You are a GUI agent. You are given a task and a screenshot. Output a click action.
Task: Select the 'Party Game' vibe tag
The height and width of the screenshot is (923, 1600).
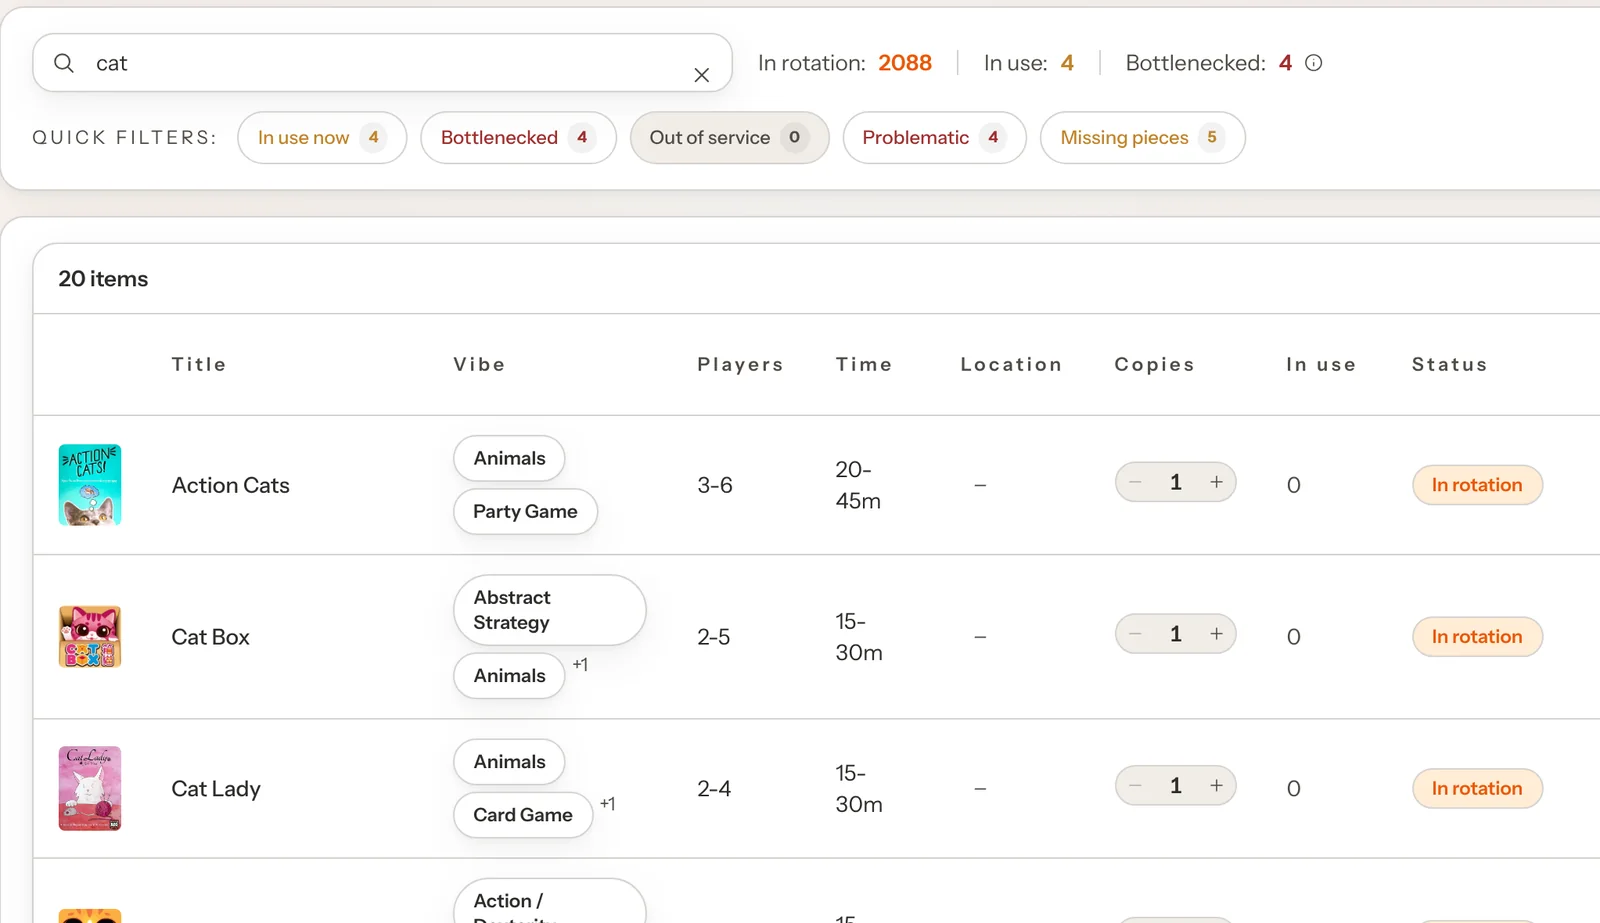525,512
